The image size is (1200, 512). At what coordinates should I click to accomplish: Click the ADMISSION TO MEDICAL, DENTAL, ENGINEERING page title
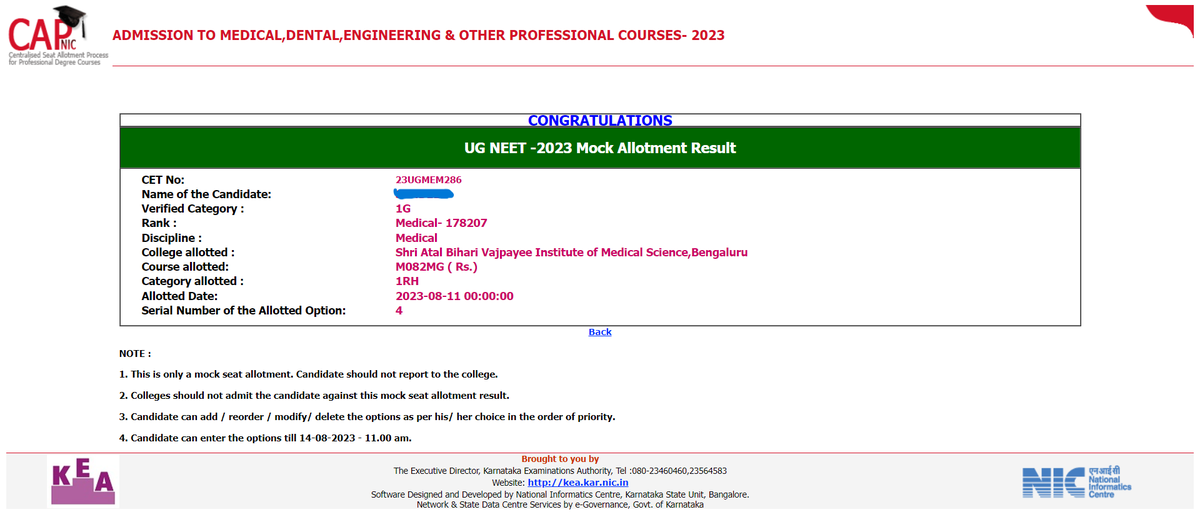(x=419, y=35)
